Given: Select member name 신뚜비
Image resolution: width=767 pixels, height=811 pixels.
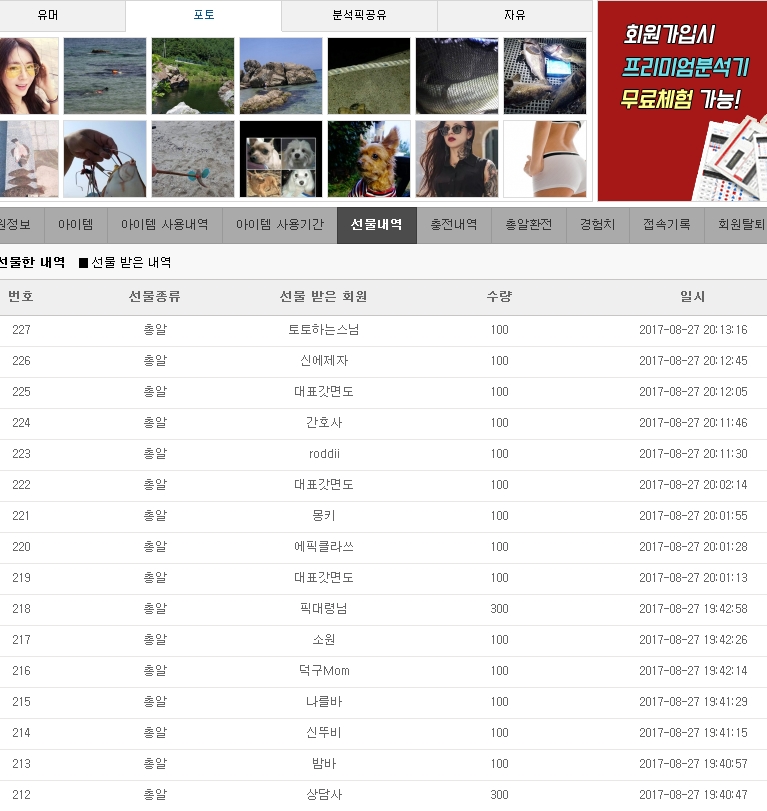Looking at the screenshot, I should (324, 733).
